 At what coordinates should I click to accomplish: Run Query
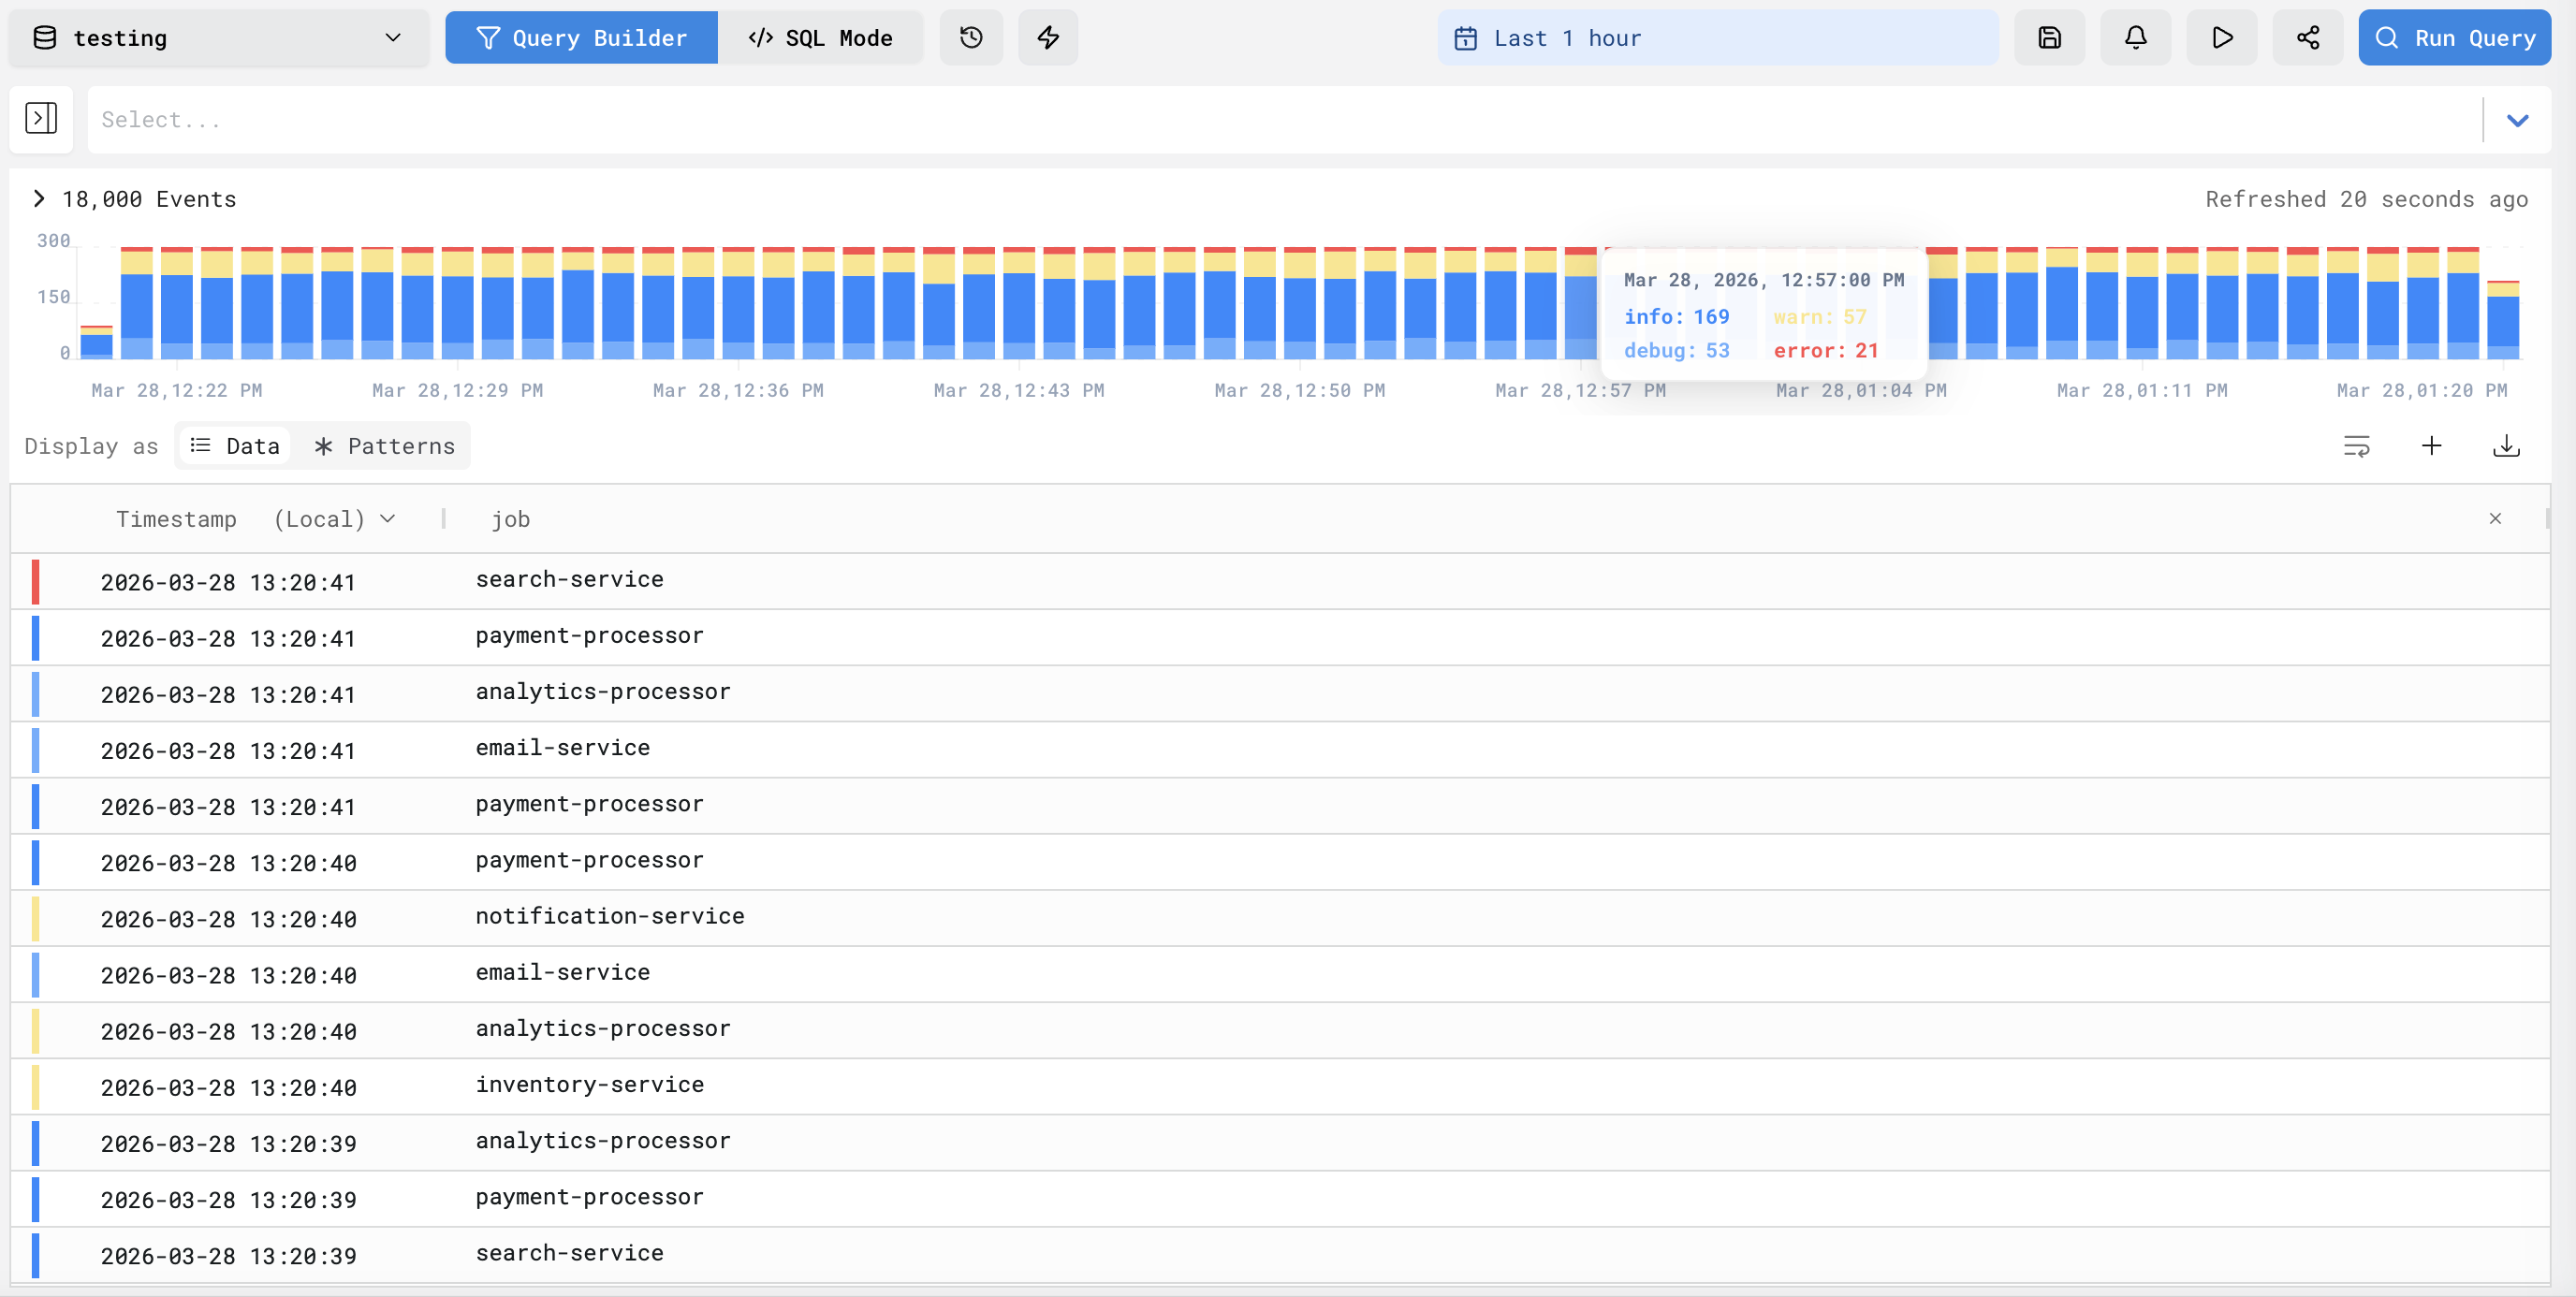[2453, 37]
